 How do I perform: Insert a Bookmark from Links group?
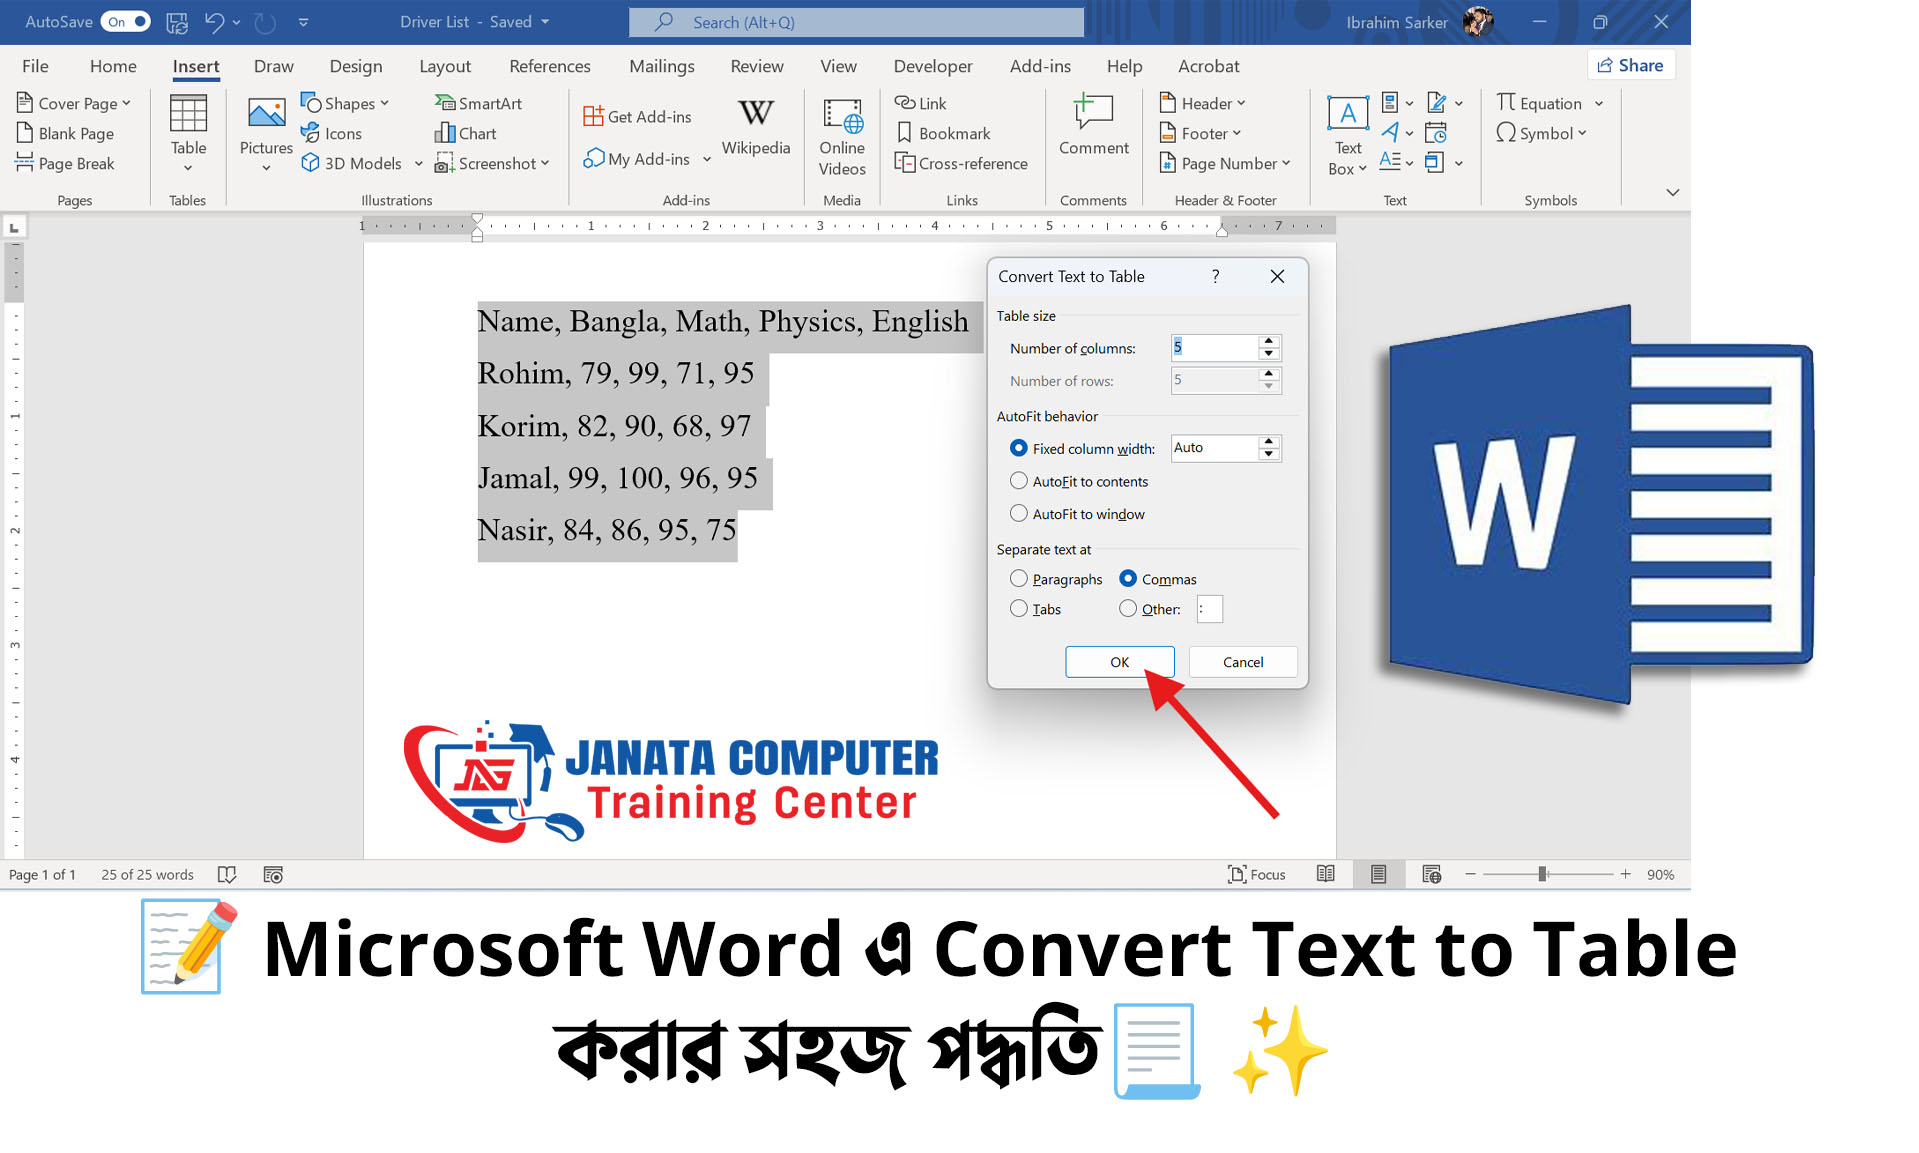point(943,133)
